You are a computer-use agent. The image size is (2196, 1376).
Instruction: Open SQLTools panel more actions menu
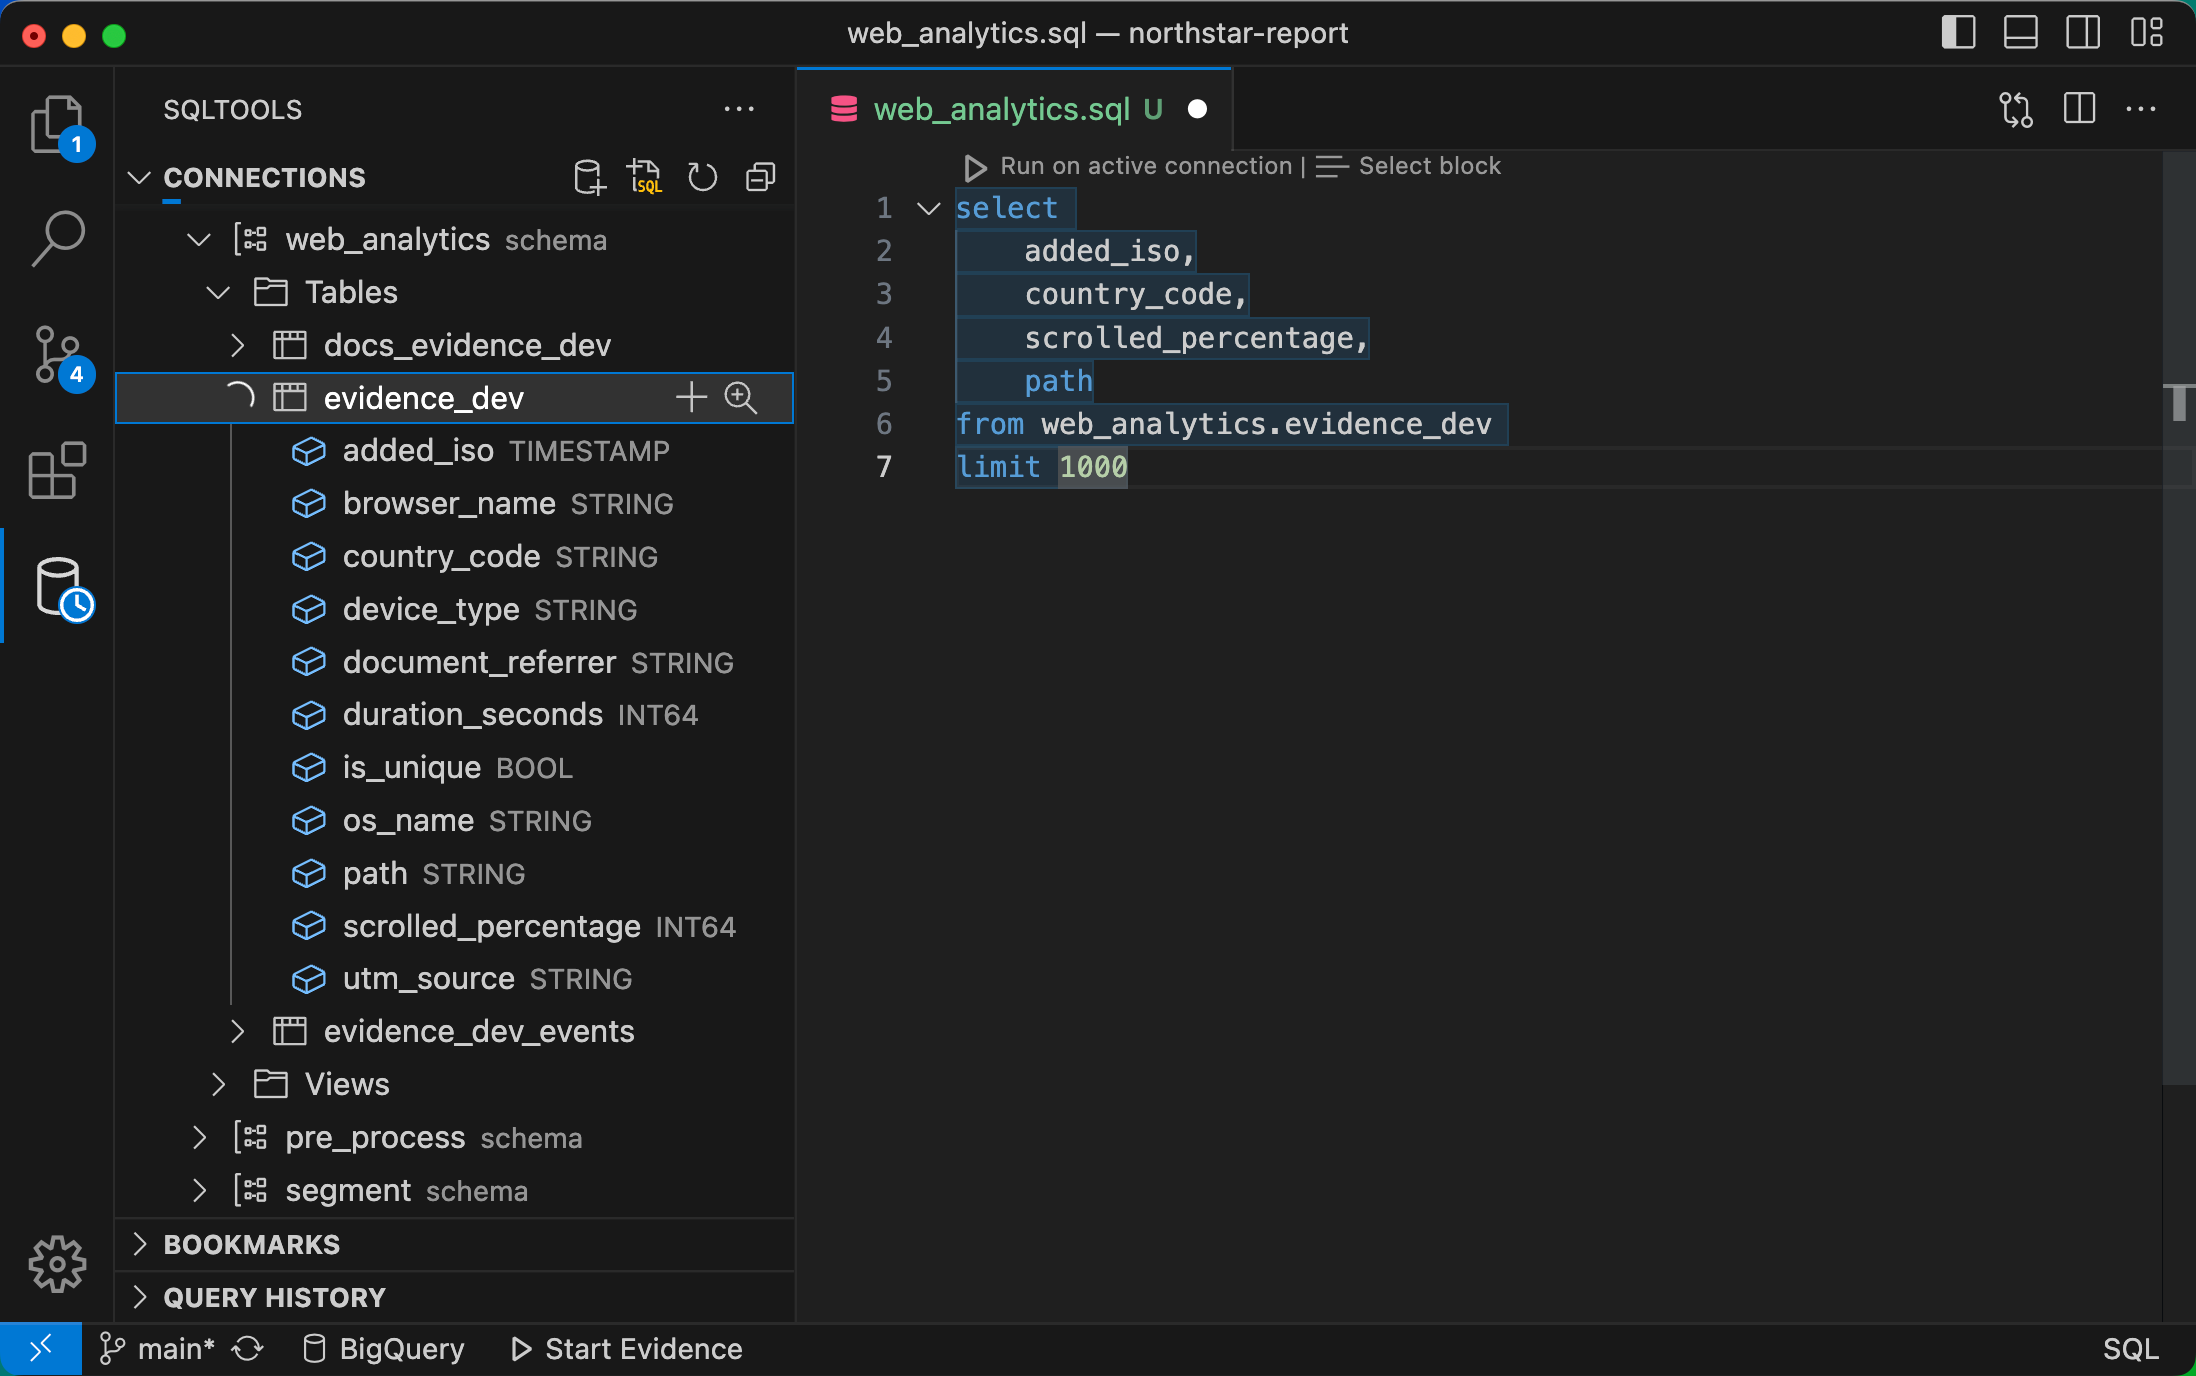pyautogui.click(x=739, y=109)
